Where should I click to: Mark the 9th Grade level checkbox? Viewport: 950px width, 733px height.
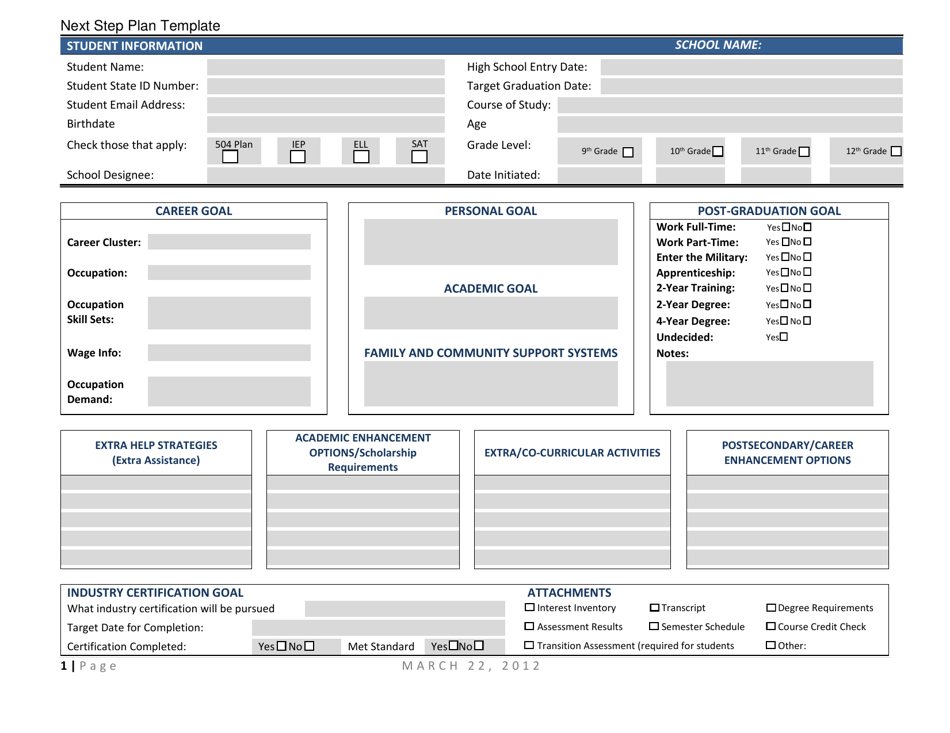[631, 149]
